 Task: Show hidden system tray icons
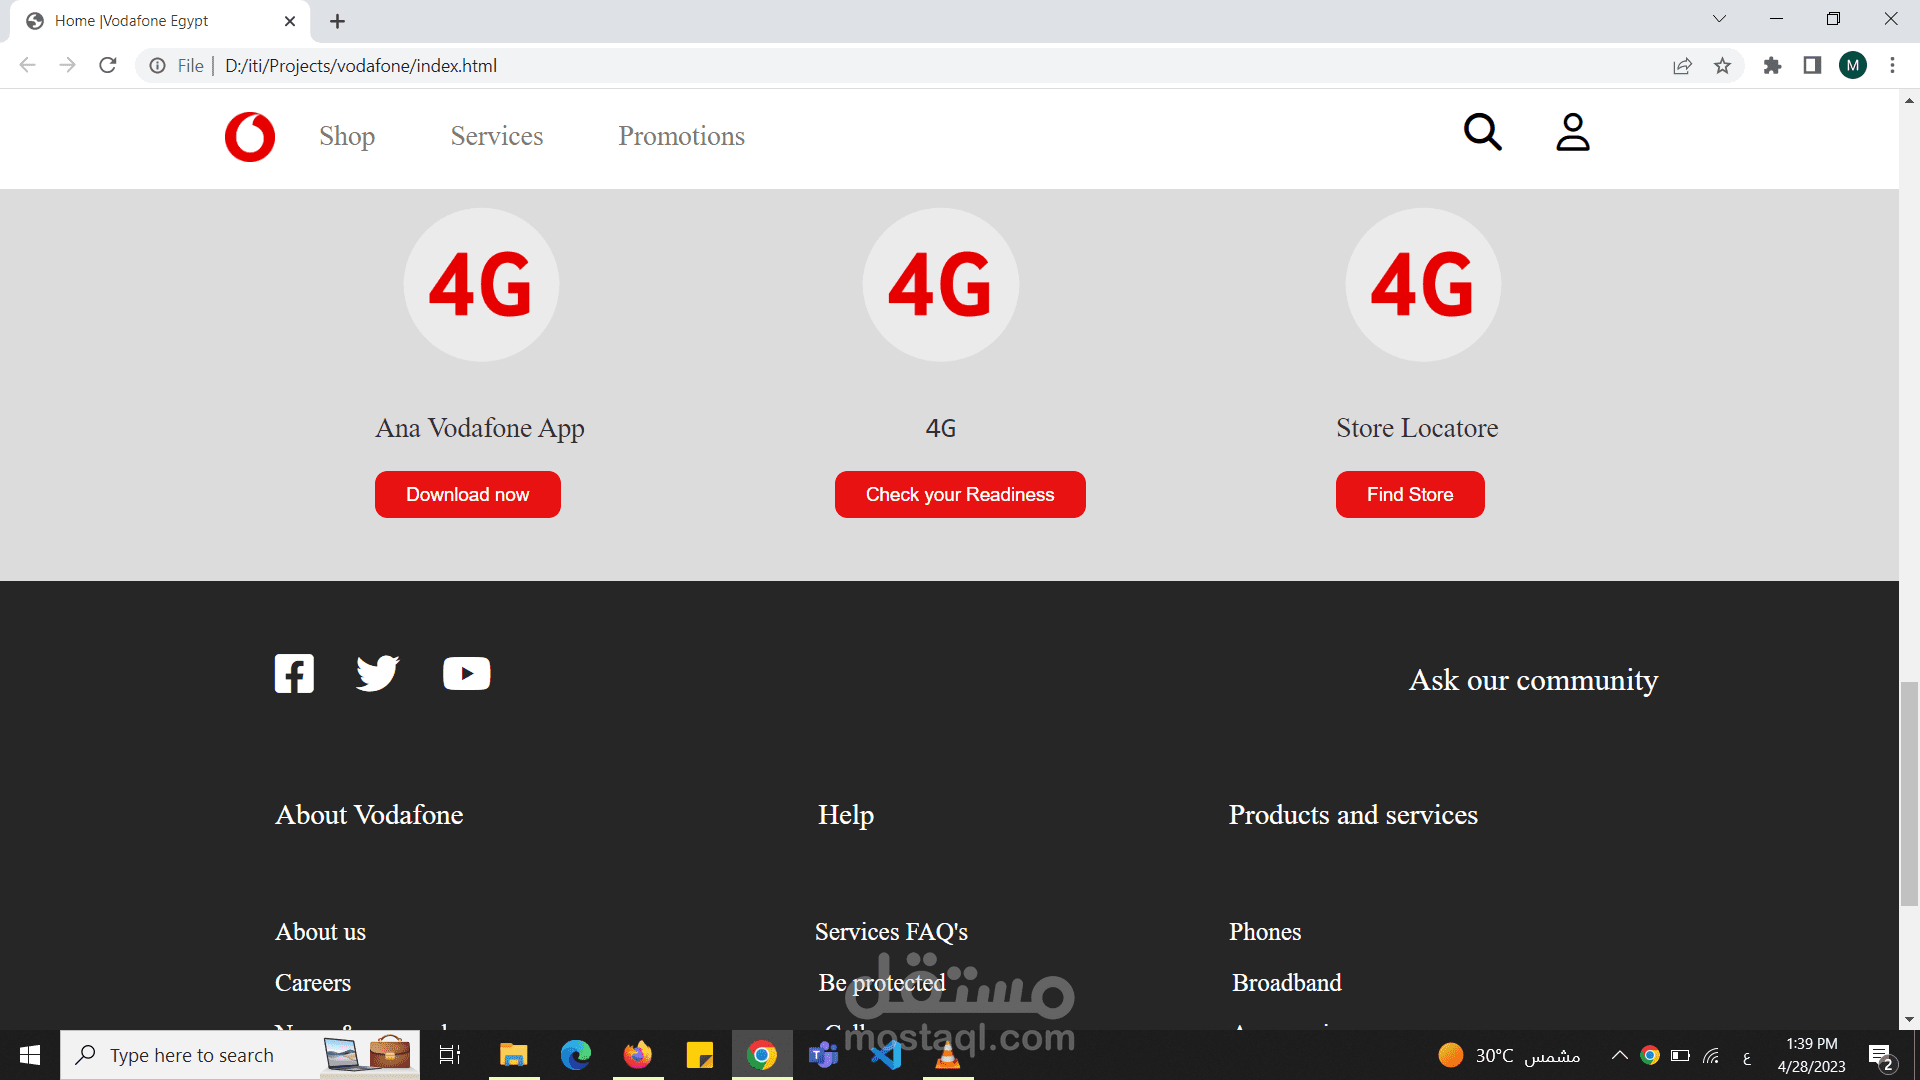pyautogui.click(x=1619, y=1055)
